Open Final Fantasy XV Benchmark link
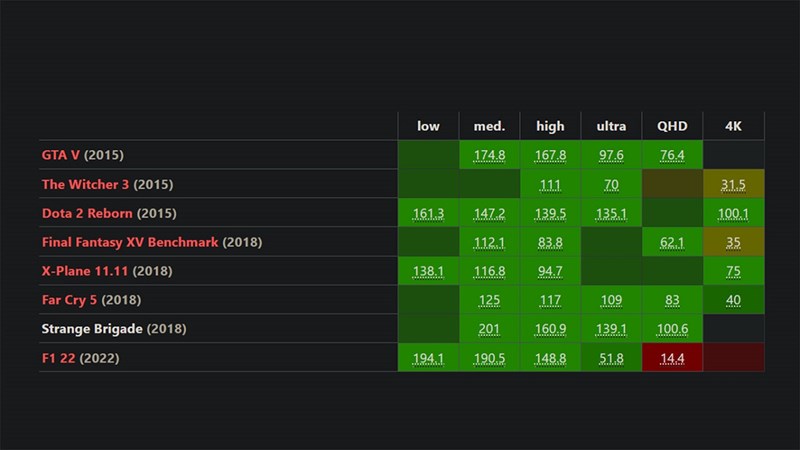 pos(130,242)
